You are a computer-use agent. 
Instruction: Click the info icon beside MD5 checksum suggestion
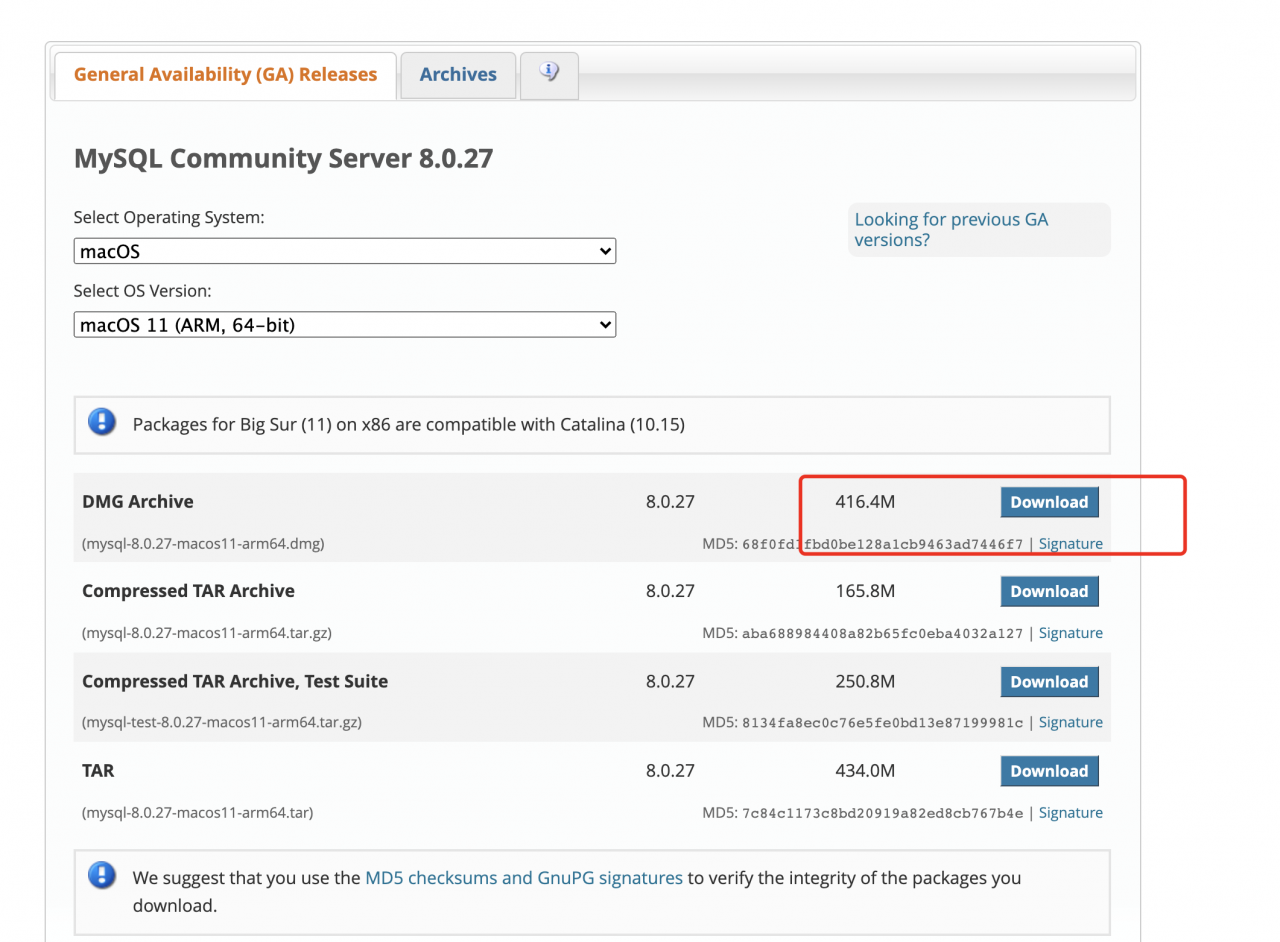pos(102,877)
